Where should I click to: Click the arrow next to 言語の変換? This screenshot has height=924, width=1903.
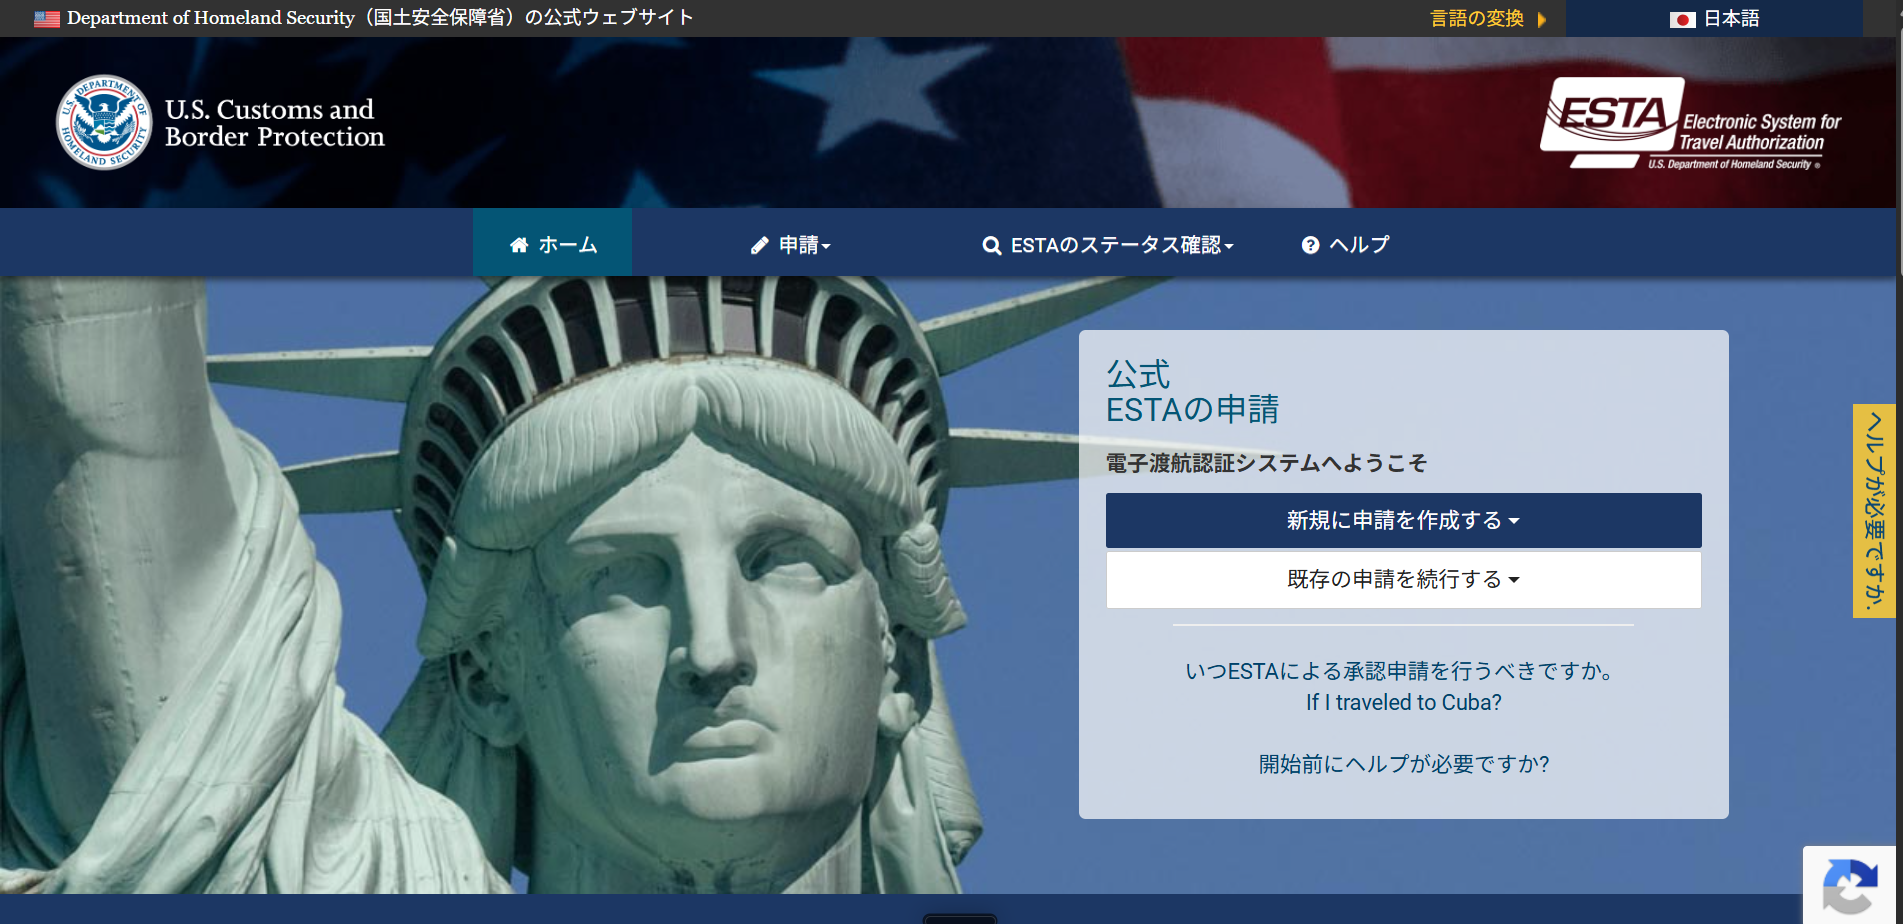(1541, 19)
